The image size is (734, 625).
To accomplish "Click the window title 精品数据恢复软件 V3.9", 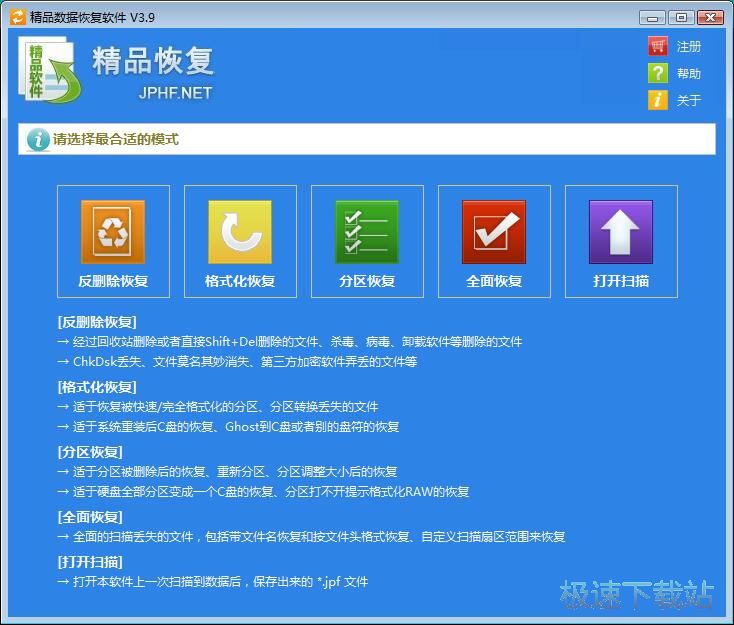I will tap(92, 17).
